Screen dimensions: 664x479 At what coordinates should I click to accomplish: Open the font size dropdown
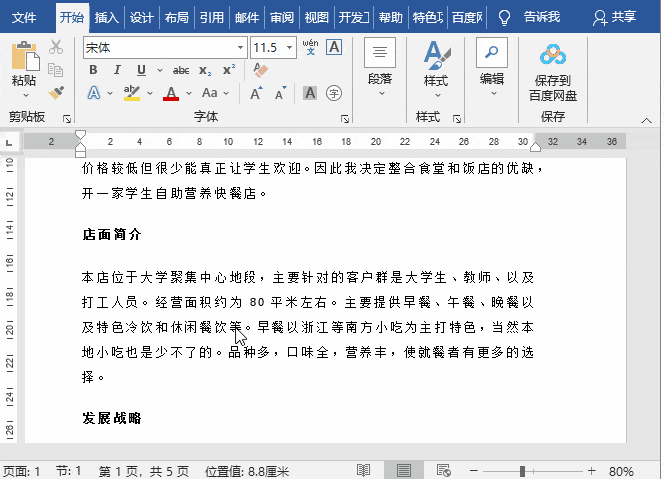(x=290, y=47)
